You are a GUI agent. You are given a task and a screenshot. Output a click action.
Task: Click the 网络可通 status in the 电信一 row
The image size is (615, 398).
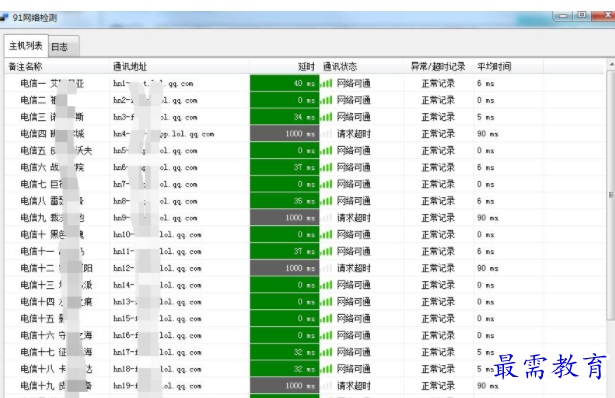354,84
